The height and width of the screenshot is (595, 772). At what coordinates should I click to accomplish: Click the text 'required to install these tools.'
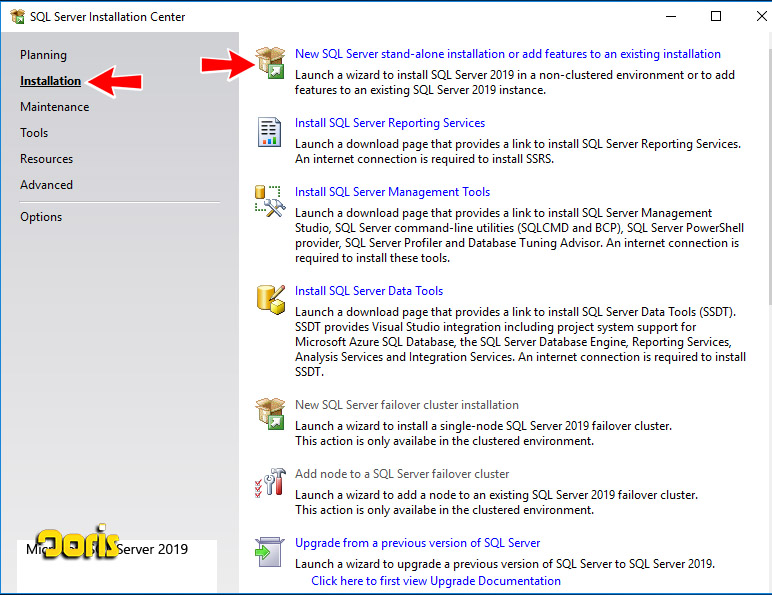372,258
